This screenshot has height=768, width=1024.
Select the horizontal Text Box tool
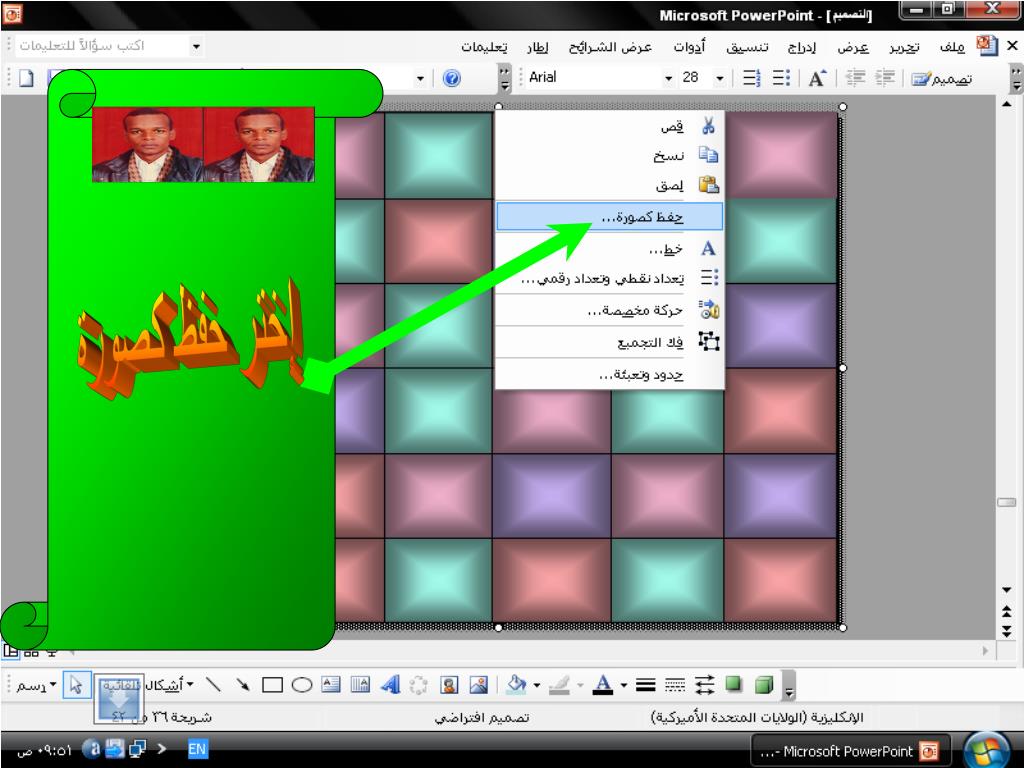(x=331, y=685)
